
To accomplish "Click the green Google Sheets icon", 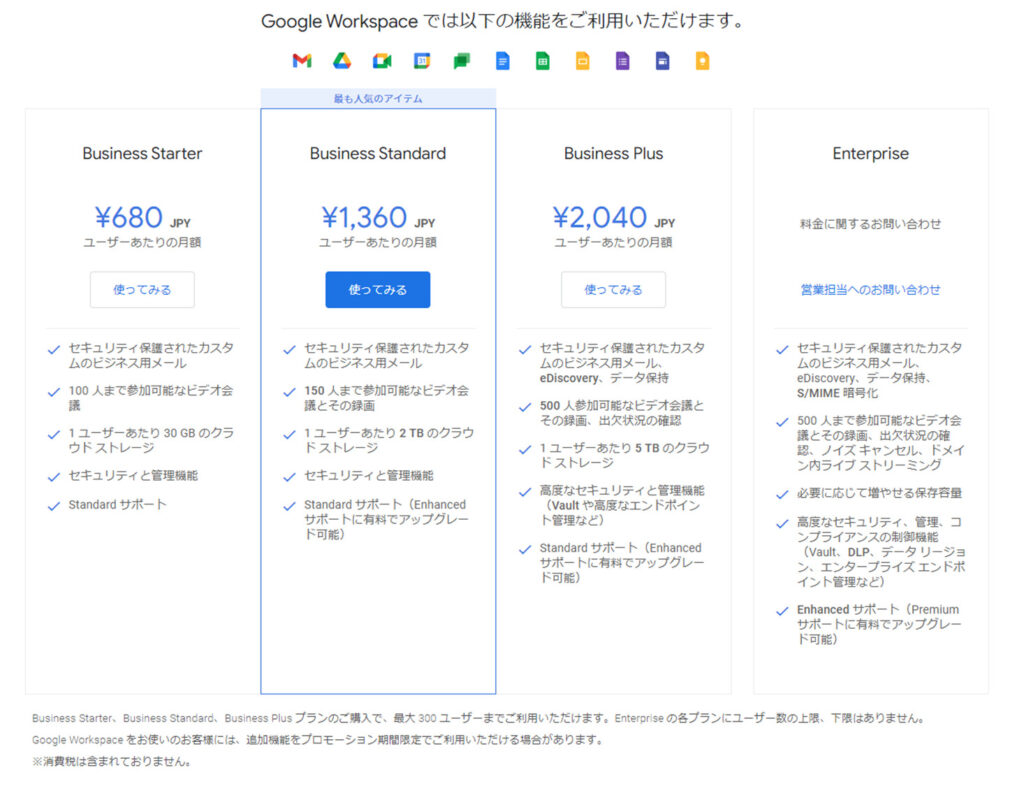I will [x=542, y=61].
